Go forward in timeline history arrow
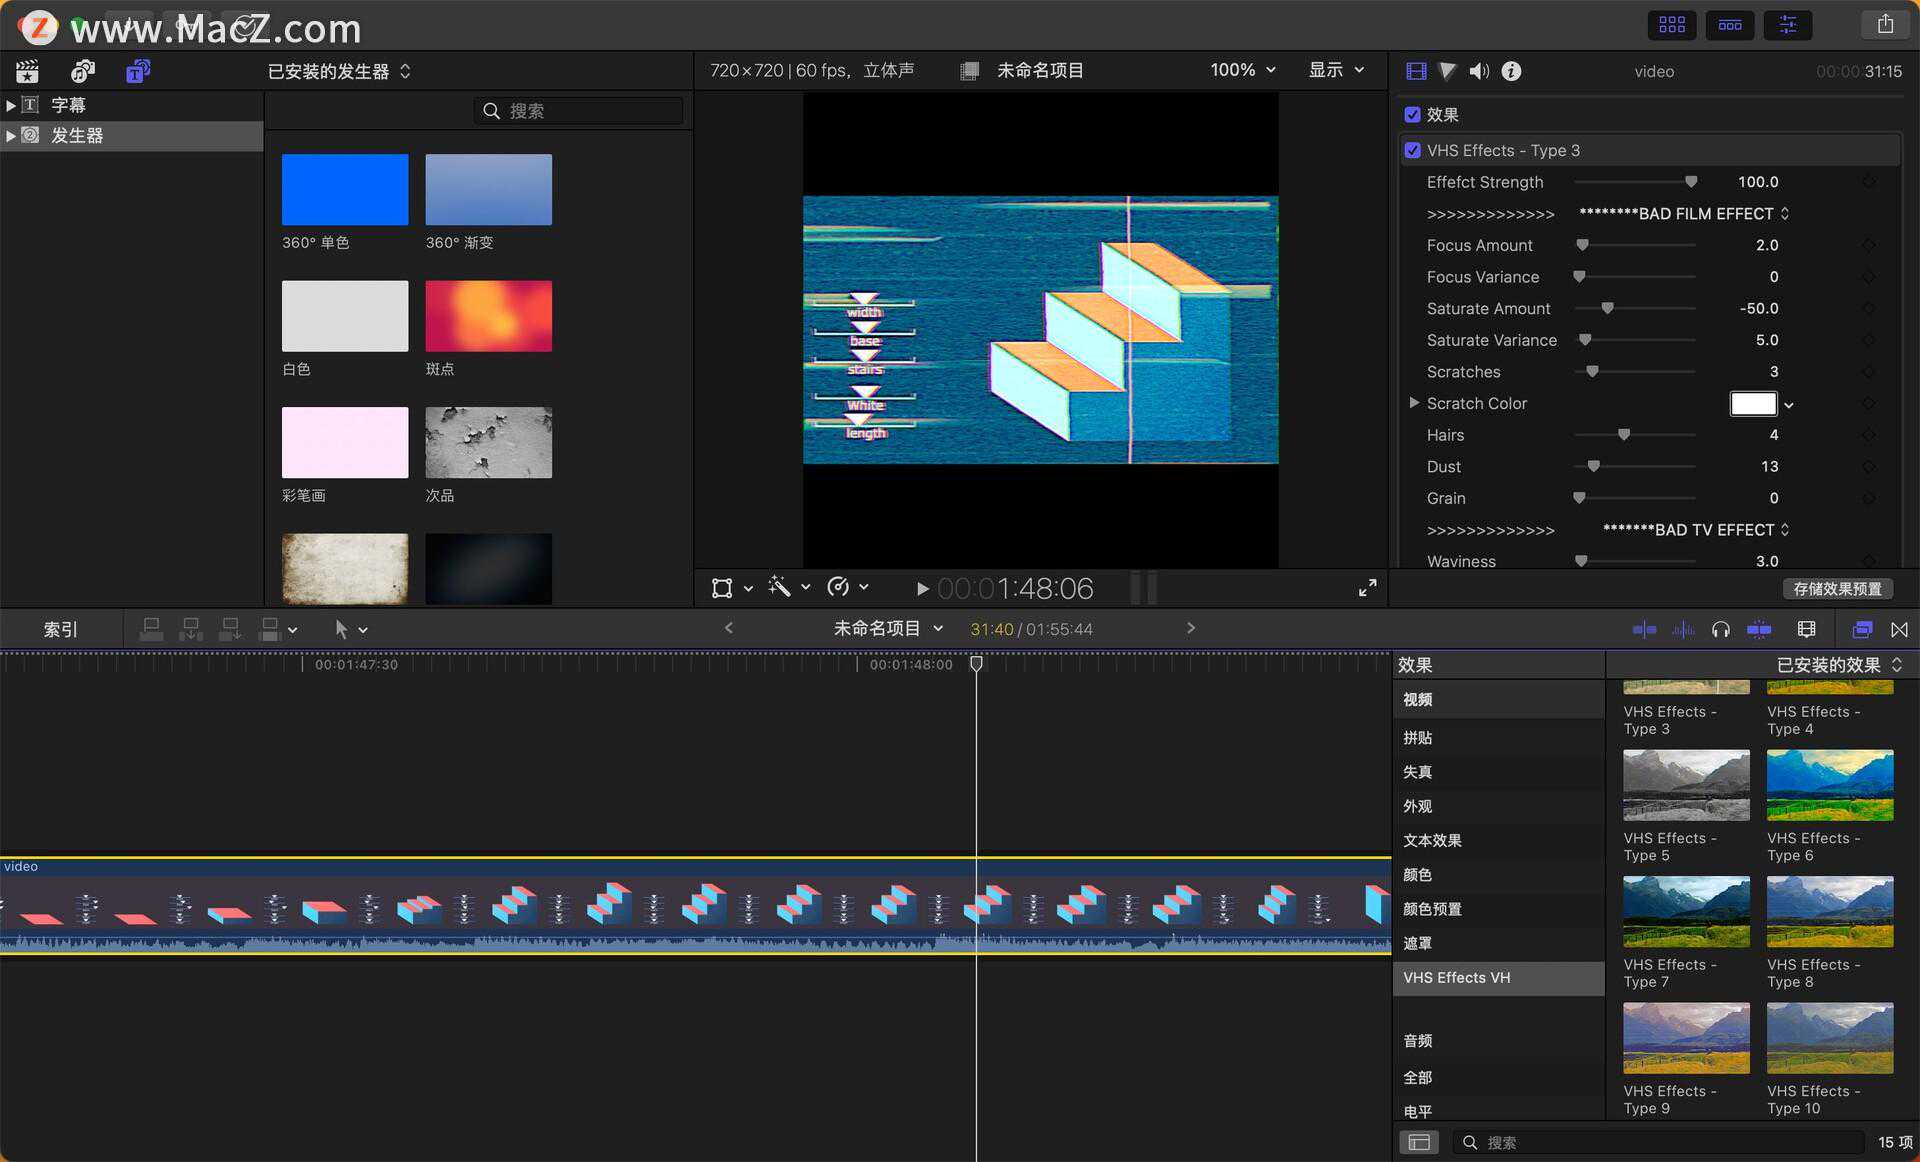The width and height of the screenshot is (1920, 1162). pyautogui.click(x=1190, y=628)
